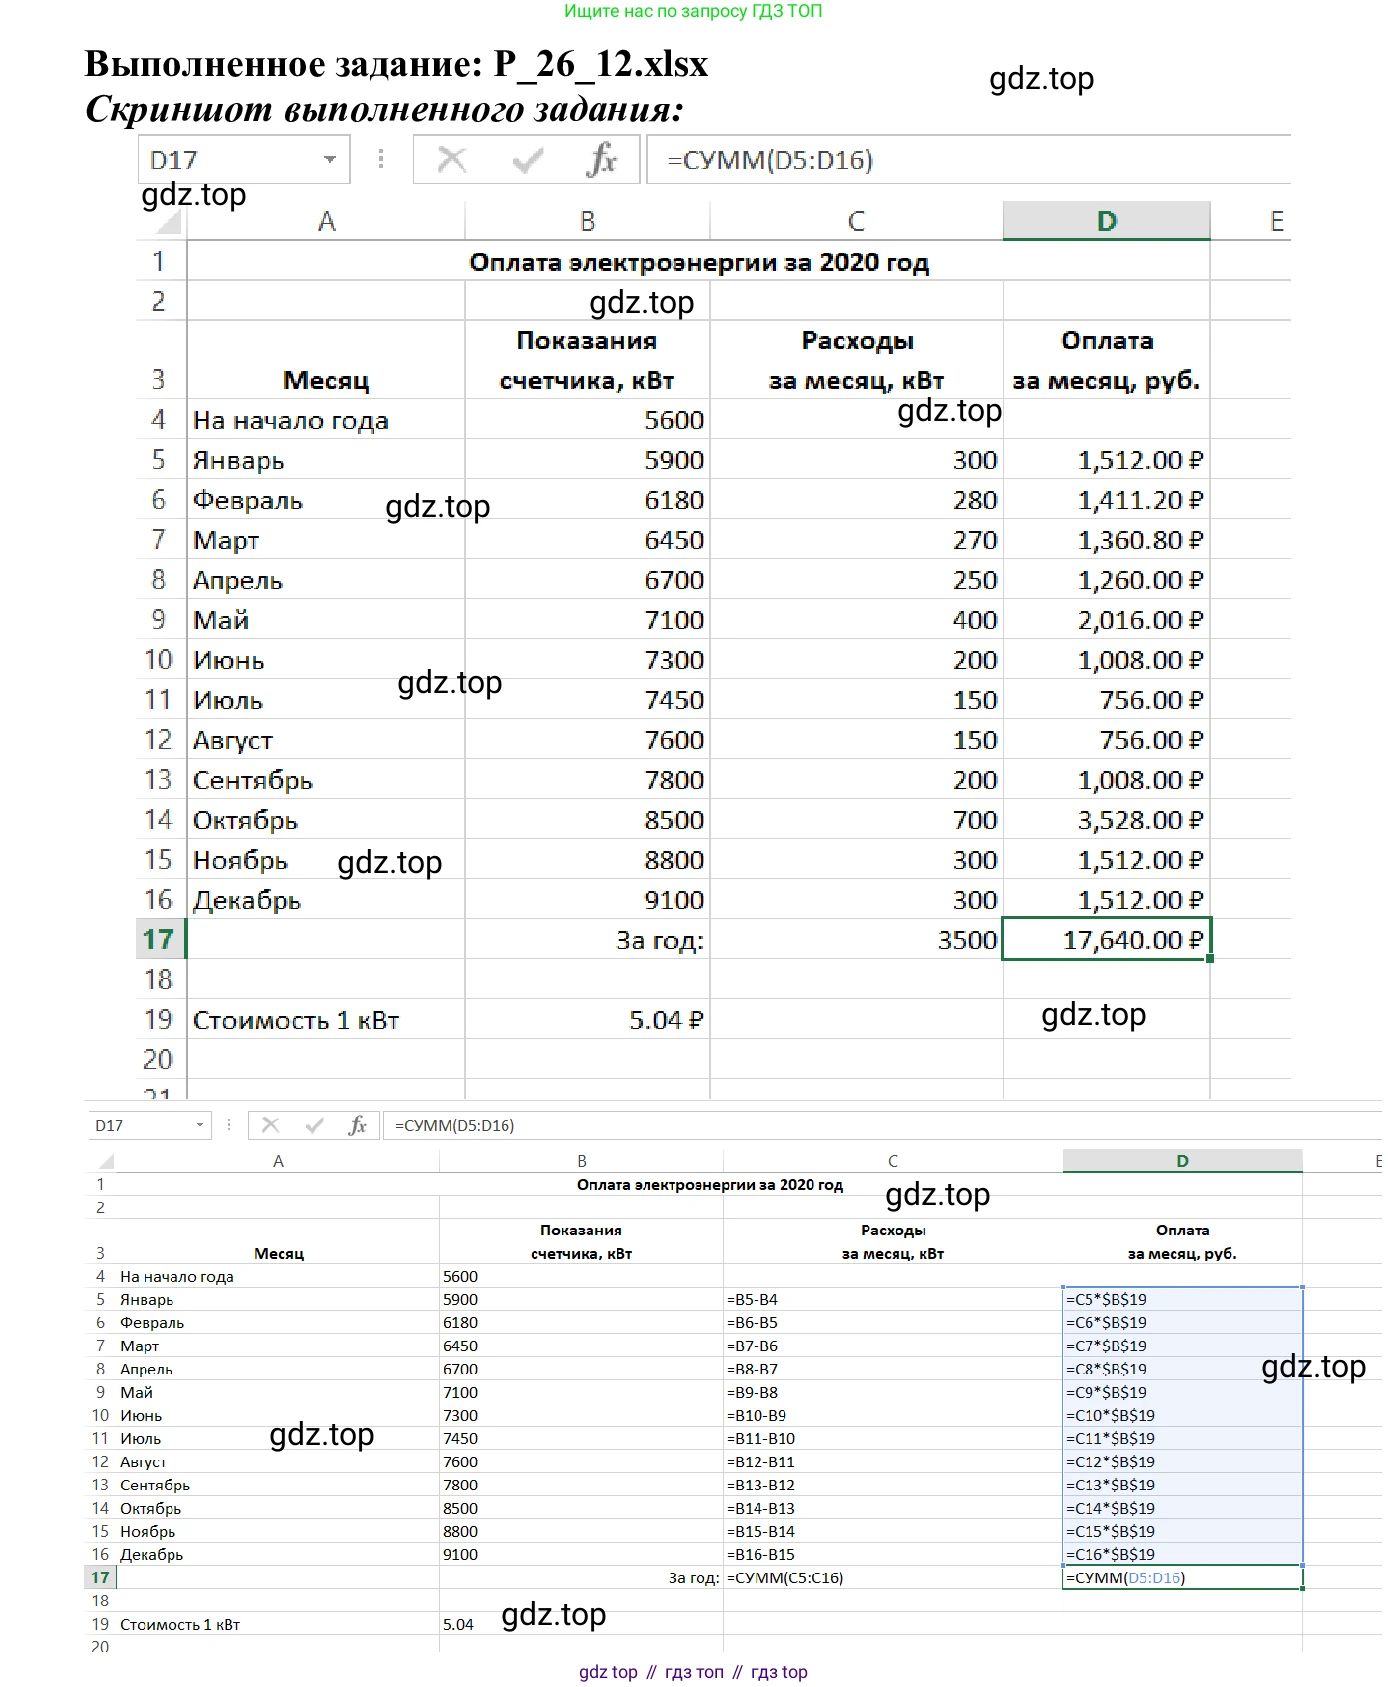
Task: Click the cell =СУММ(C5:C16) in the bottom sheet
Action: click(893, 1577)
